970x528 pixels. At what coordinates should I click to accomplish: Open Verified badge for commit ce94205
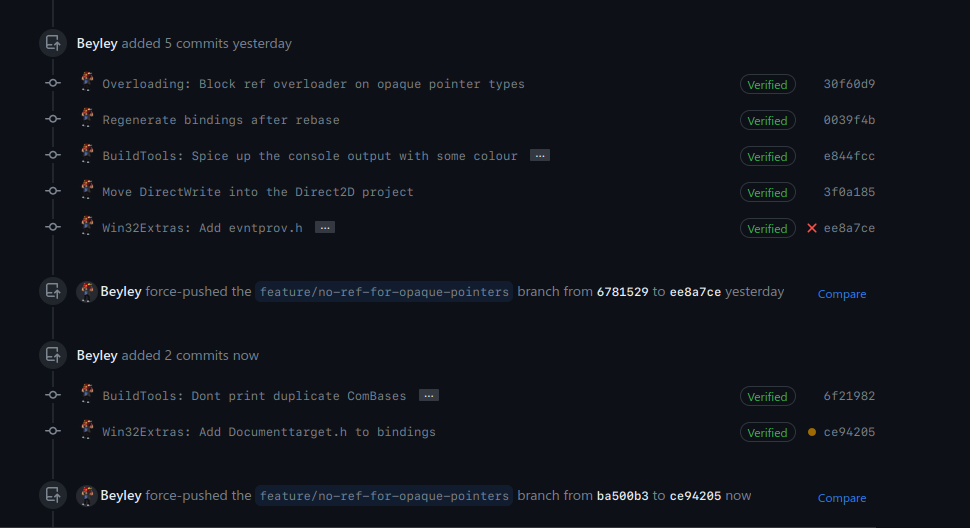coord(767,432)
